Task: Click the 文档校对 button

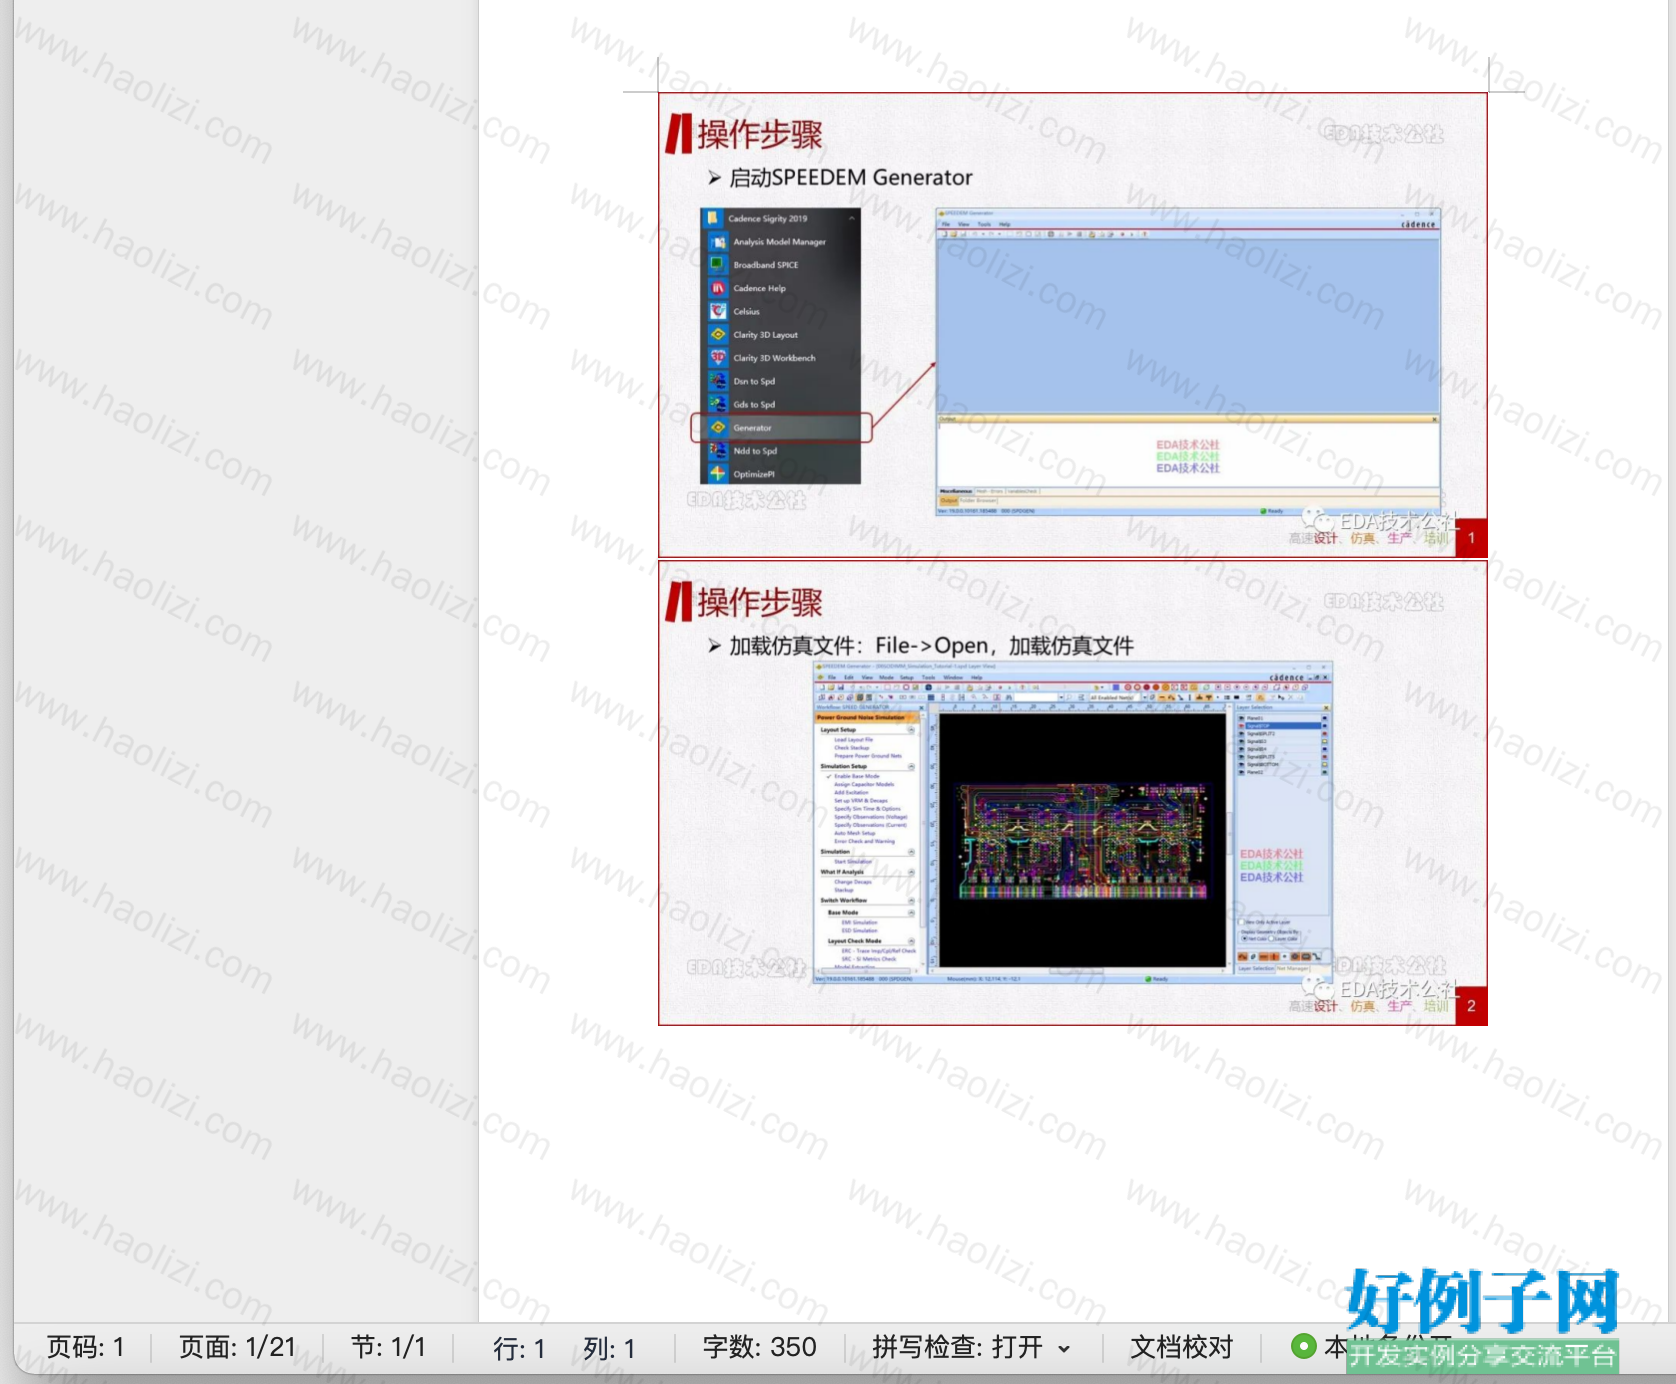Action: click(1181, 1347)
